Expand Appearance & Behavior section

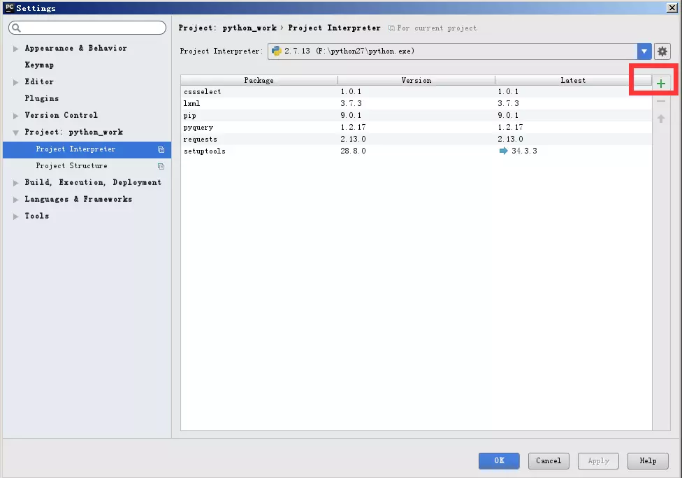click(15, 48)
